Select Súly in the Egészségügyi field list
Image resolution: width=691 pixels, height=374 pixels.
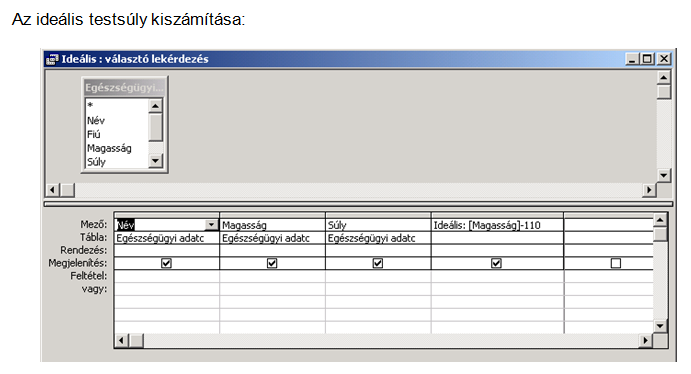pos(96,162)
